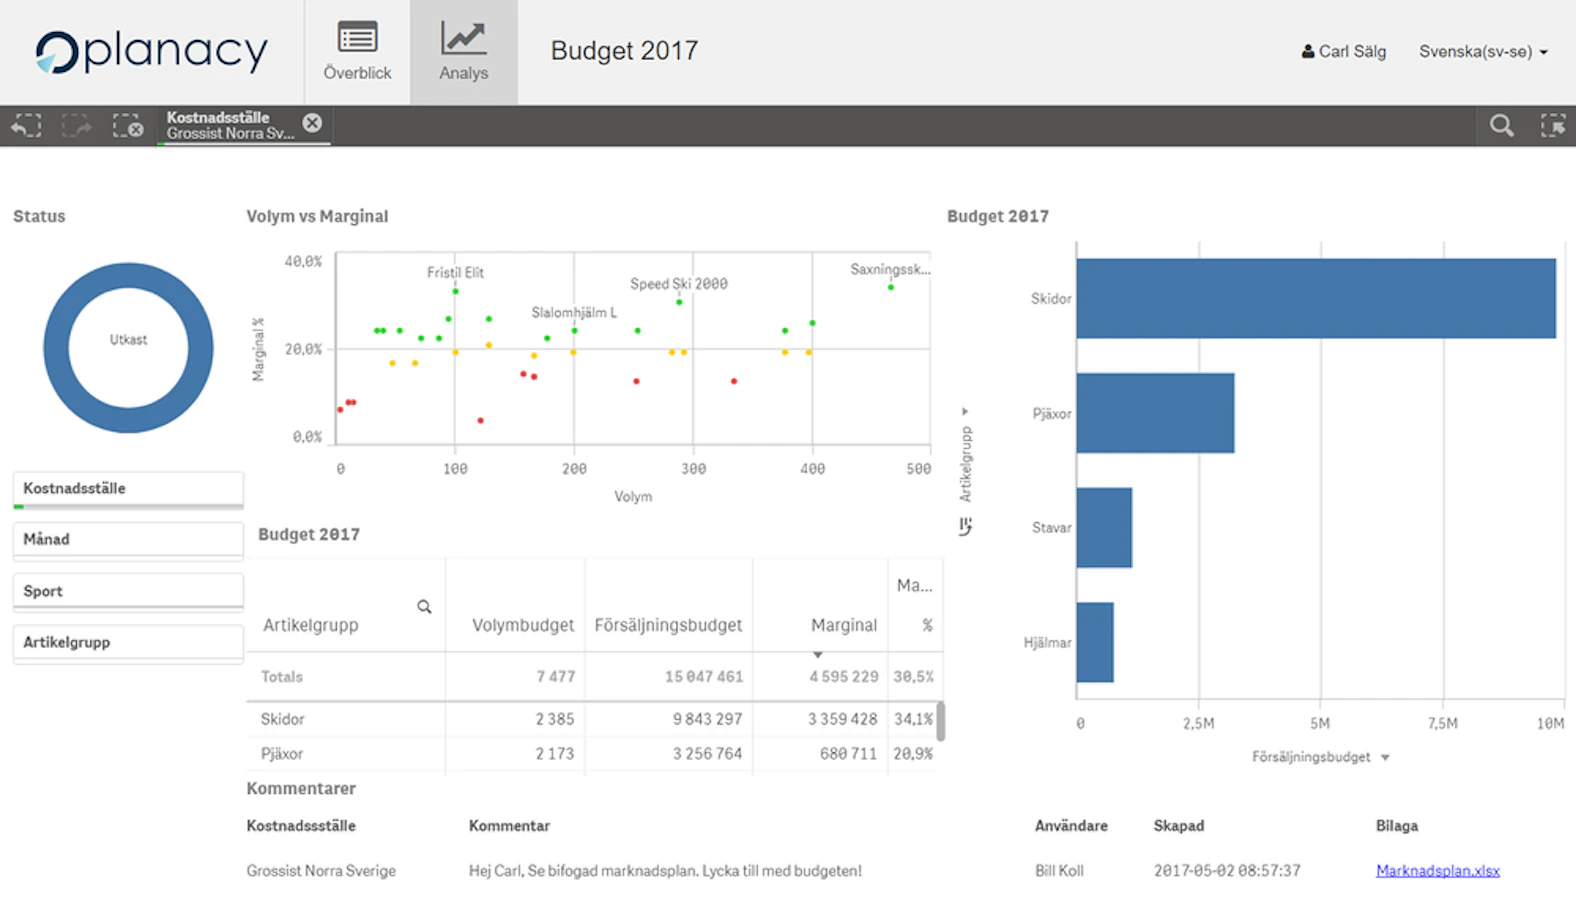Open the Marknadsplan.xlsx attachment
Viewport: 1576px width, 900px height.
1437,871
